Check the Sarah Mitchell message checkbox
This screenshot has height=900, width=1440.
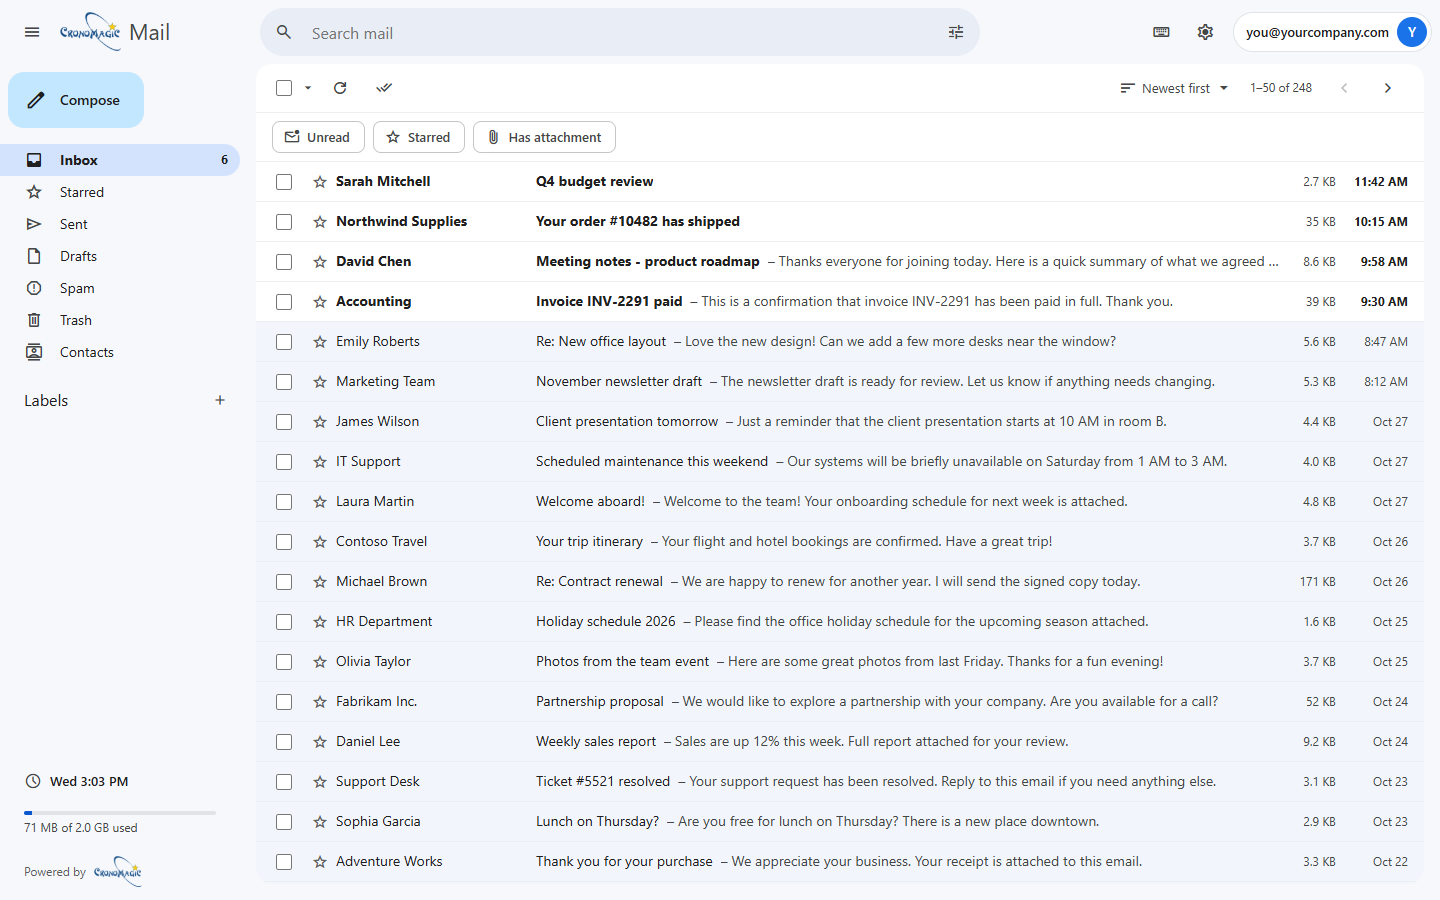coord(284,182)
